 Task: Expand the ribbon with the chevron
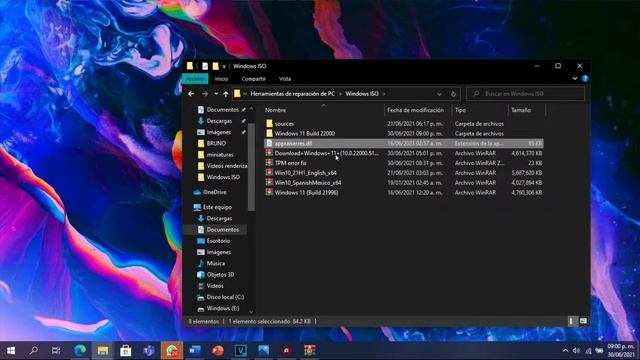coord(575,78)
